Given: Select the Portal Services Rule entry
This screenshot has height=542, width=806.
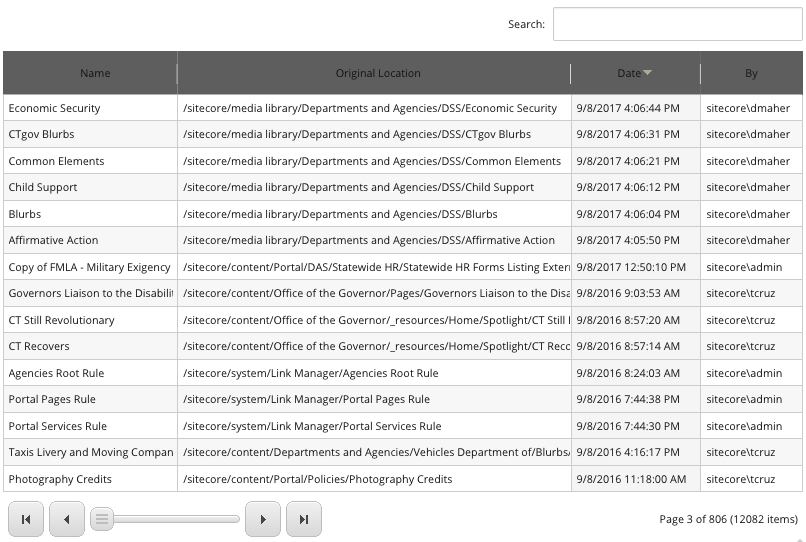Looking at the screenshot, I should coord(58,426).
